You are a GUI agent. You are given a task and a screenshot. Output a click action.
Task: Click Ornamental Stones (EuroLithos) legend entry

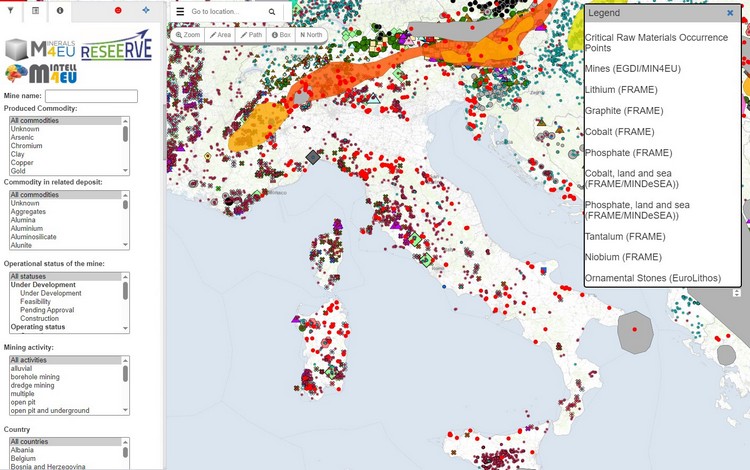652,278
